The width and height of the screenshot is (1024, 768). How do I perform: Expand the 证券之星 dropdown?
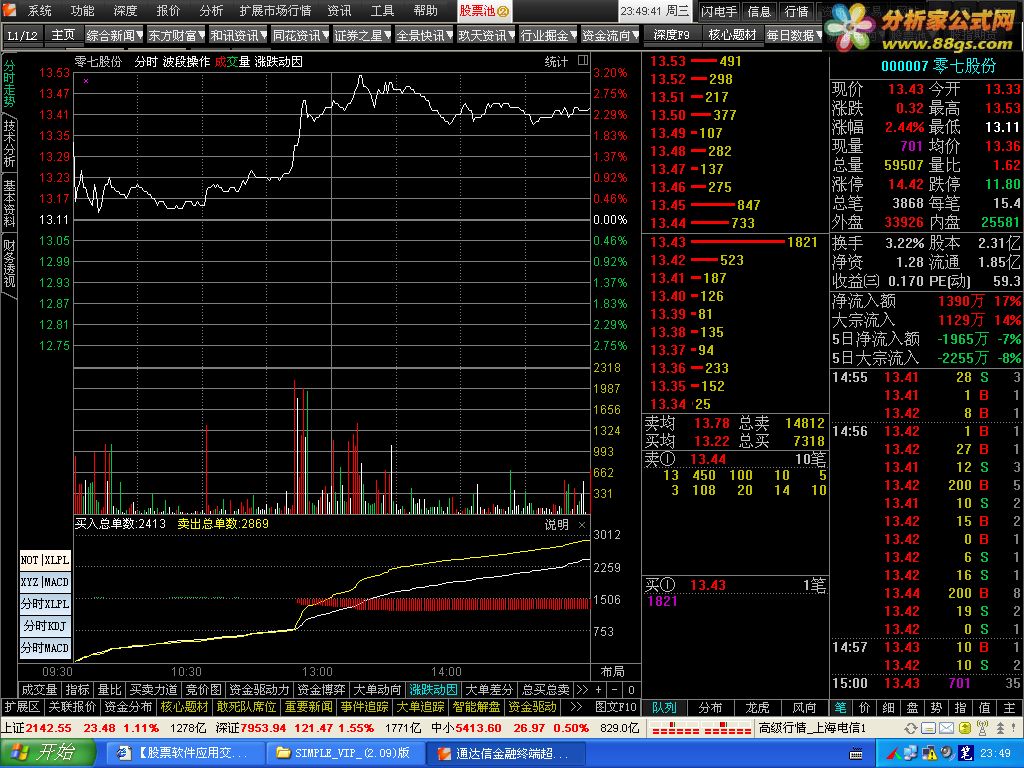(x=362, y=35)
